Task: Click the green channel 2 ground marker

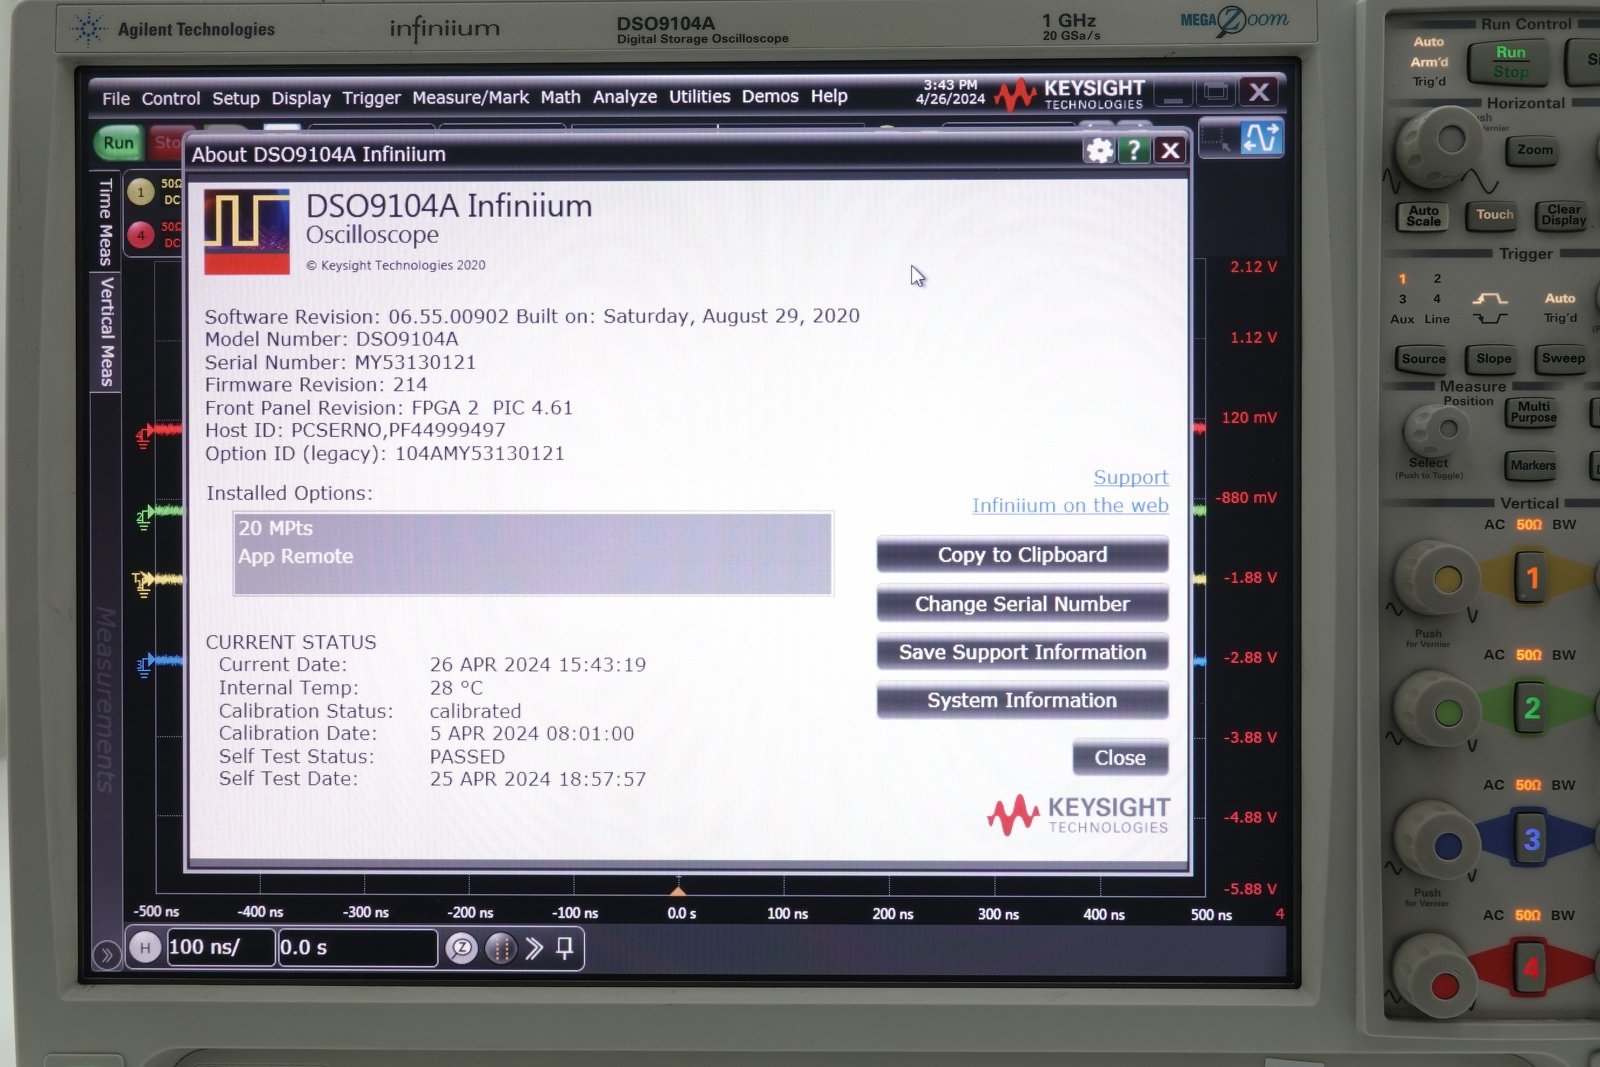Action: pyautogui.click(x=145, y=517)
